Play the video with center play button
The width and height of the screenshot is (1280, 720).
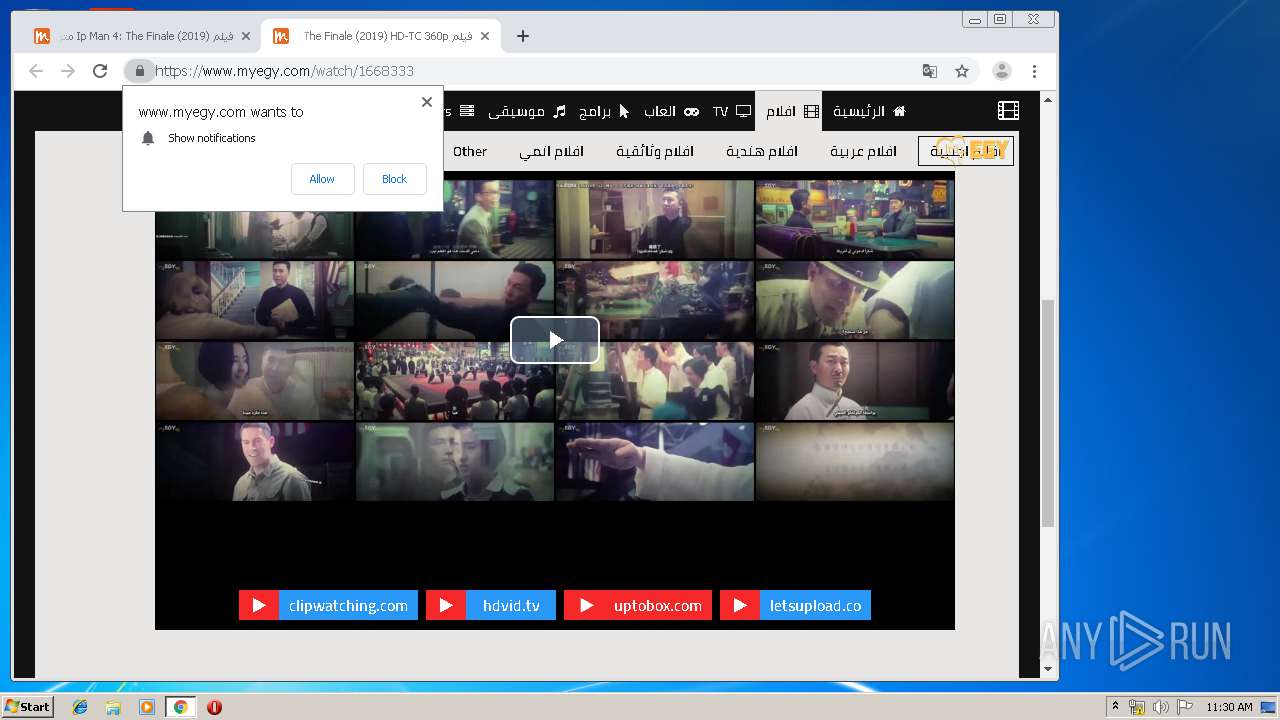tap(555, 340)
